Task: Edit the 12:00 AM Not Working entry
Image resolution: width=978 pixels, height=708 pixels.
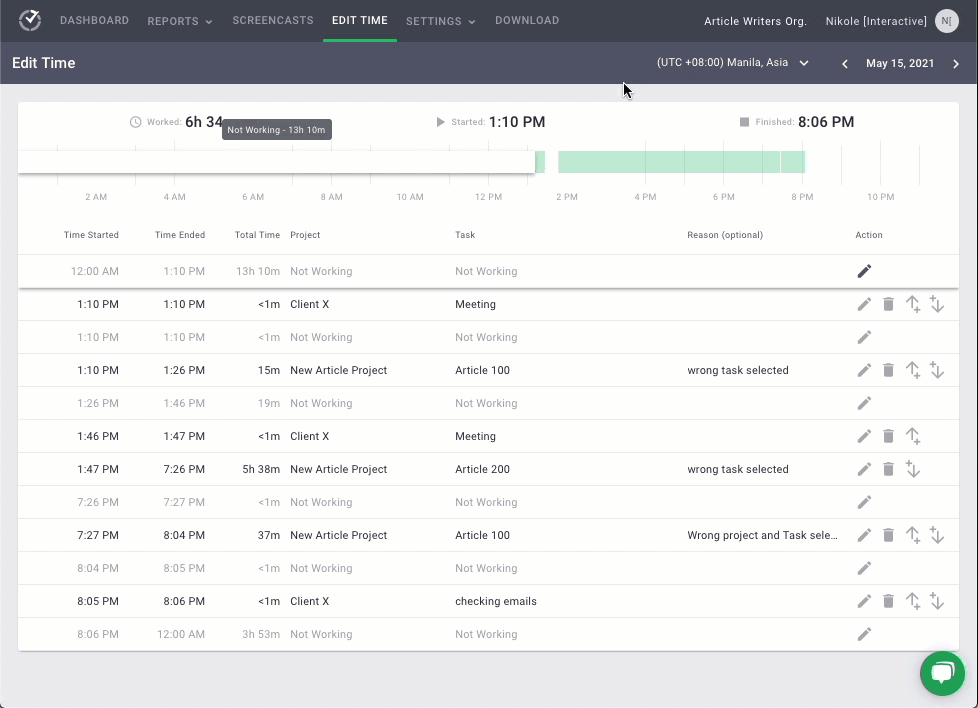Action: tap(864, 271)
